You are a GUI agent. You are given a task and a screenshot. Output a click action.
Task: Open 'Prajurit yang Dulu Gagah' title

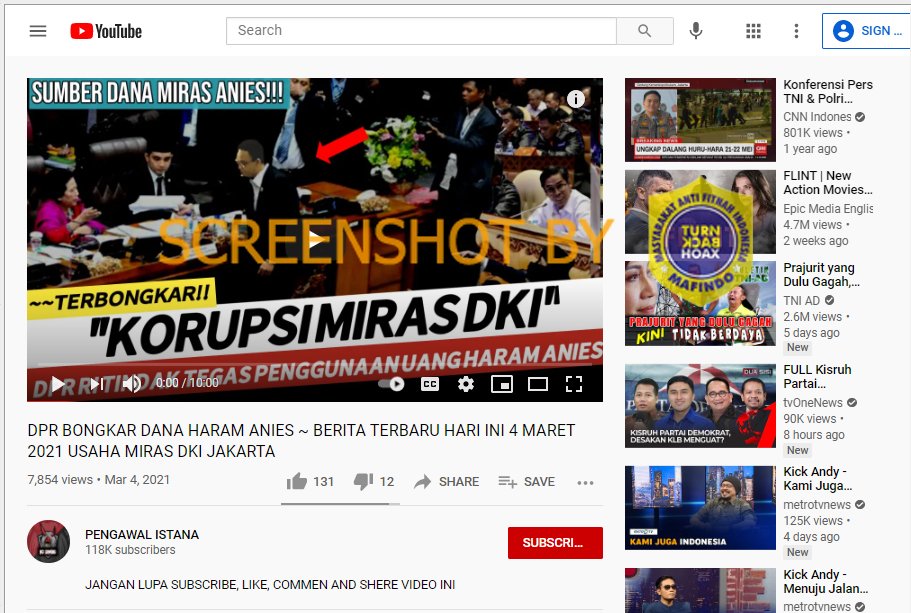[x=822, y=274]
